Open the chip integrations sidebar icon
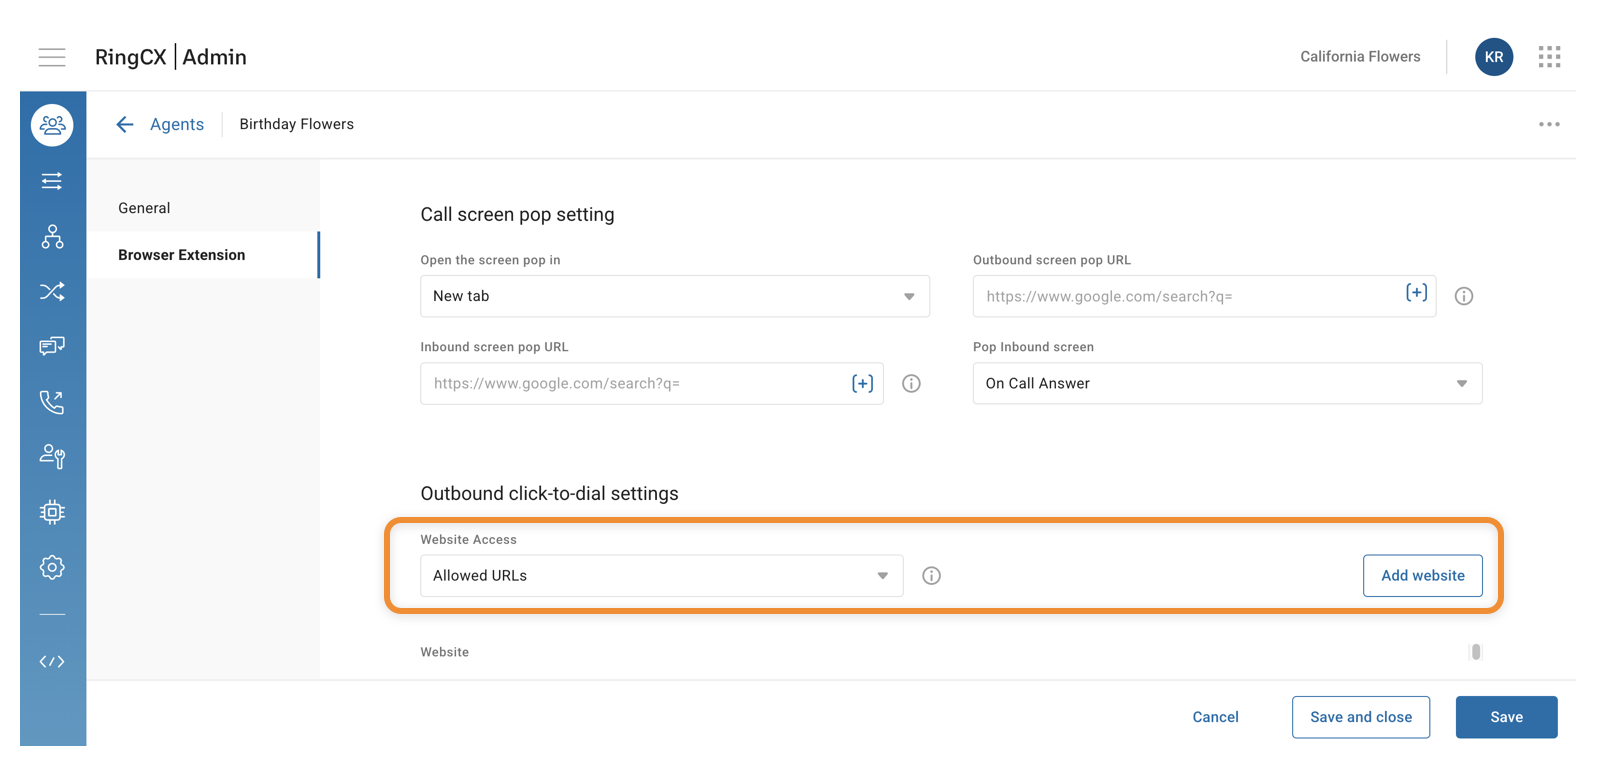This screenshot has width=1600, height=776. [x=52, y=512]
